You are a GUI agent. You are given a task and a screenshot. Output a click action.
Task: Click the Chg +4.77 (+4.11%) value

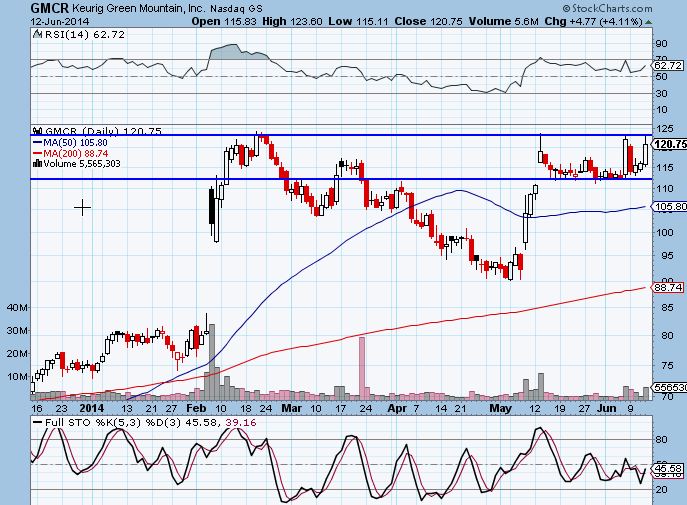(x=593, y=21)
